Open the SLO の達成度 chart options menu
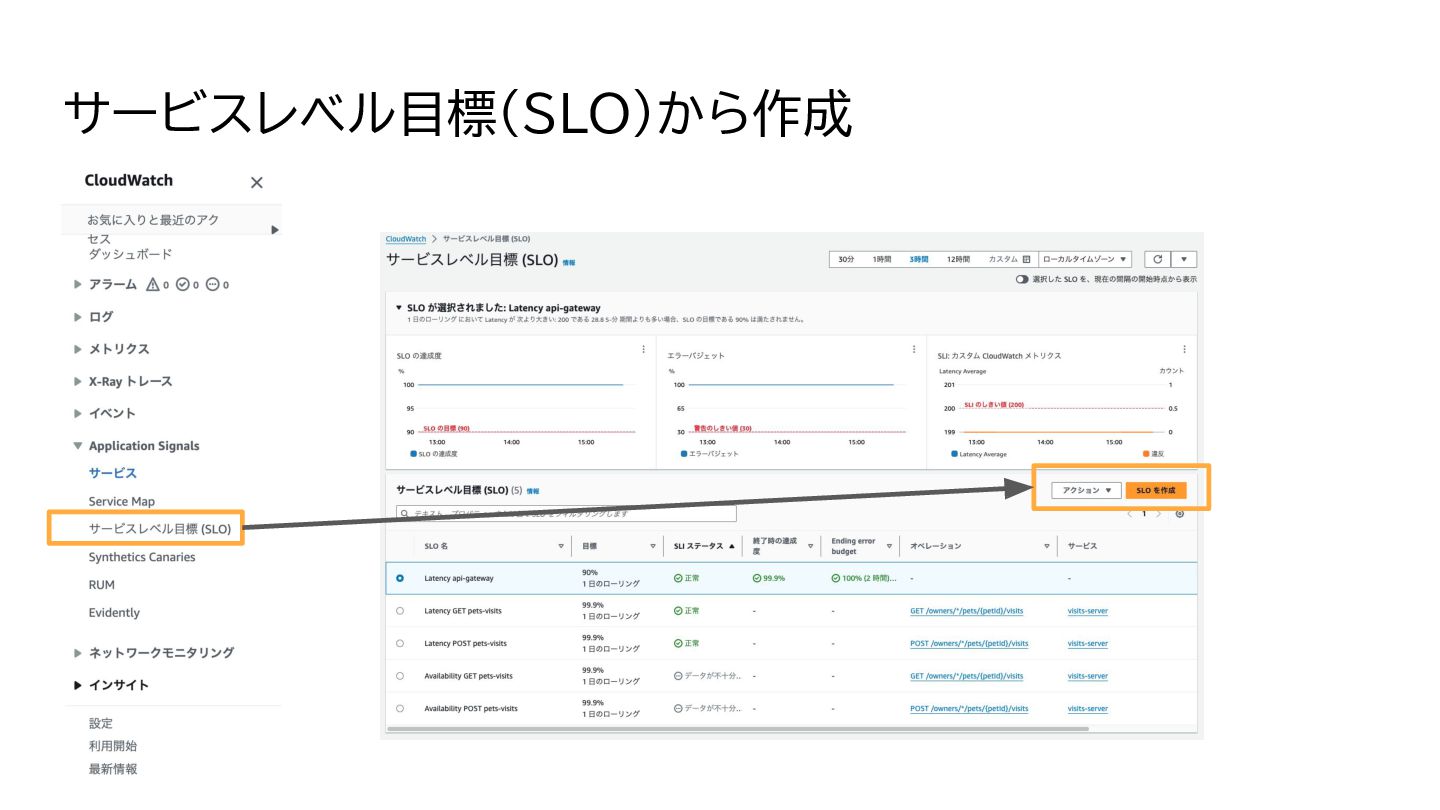The width and height of the screenshot is (1440, 810). pos(643,349)
